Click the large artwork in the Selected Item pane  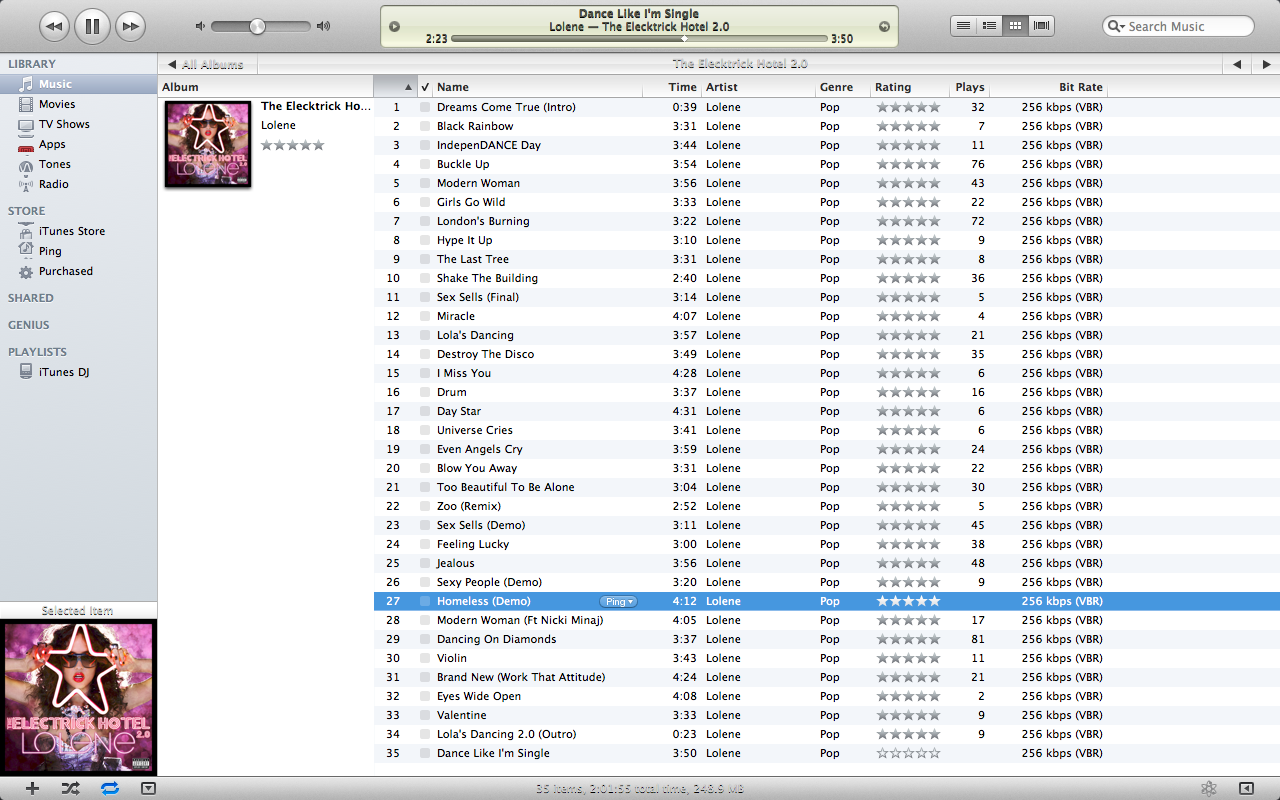78,697
